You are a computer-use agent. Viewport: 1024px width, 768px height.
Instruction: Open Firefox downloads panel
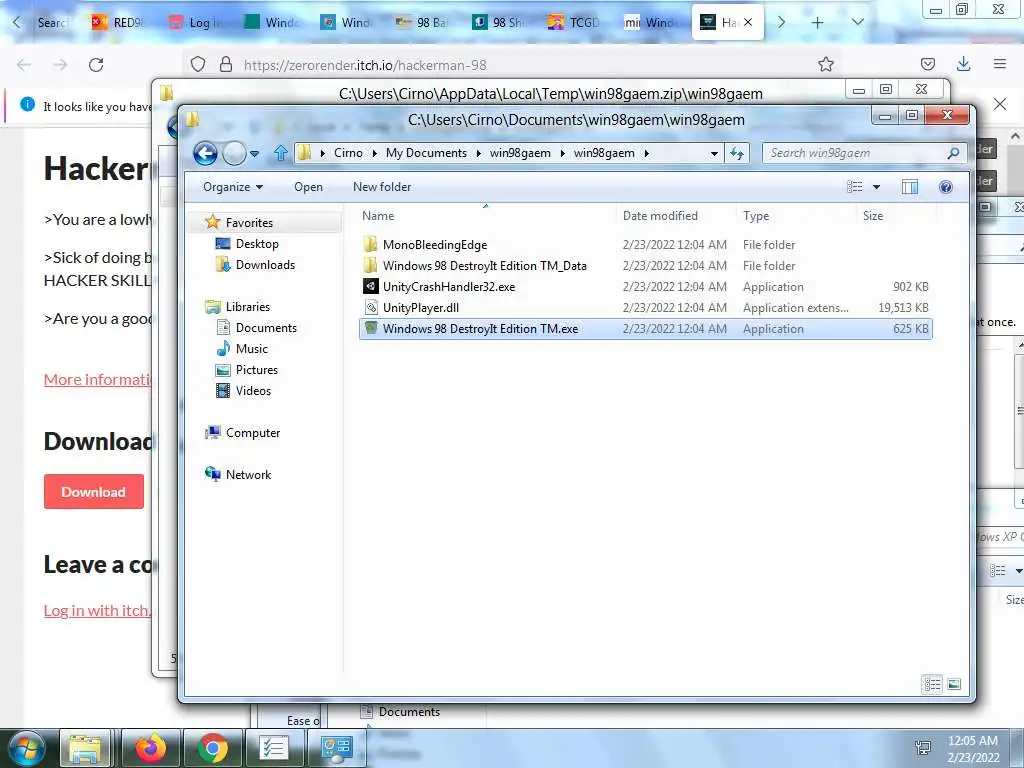click(x=963, y=64)
